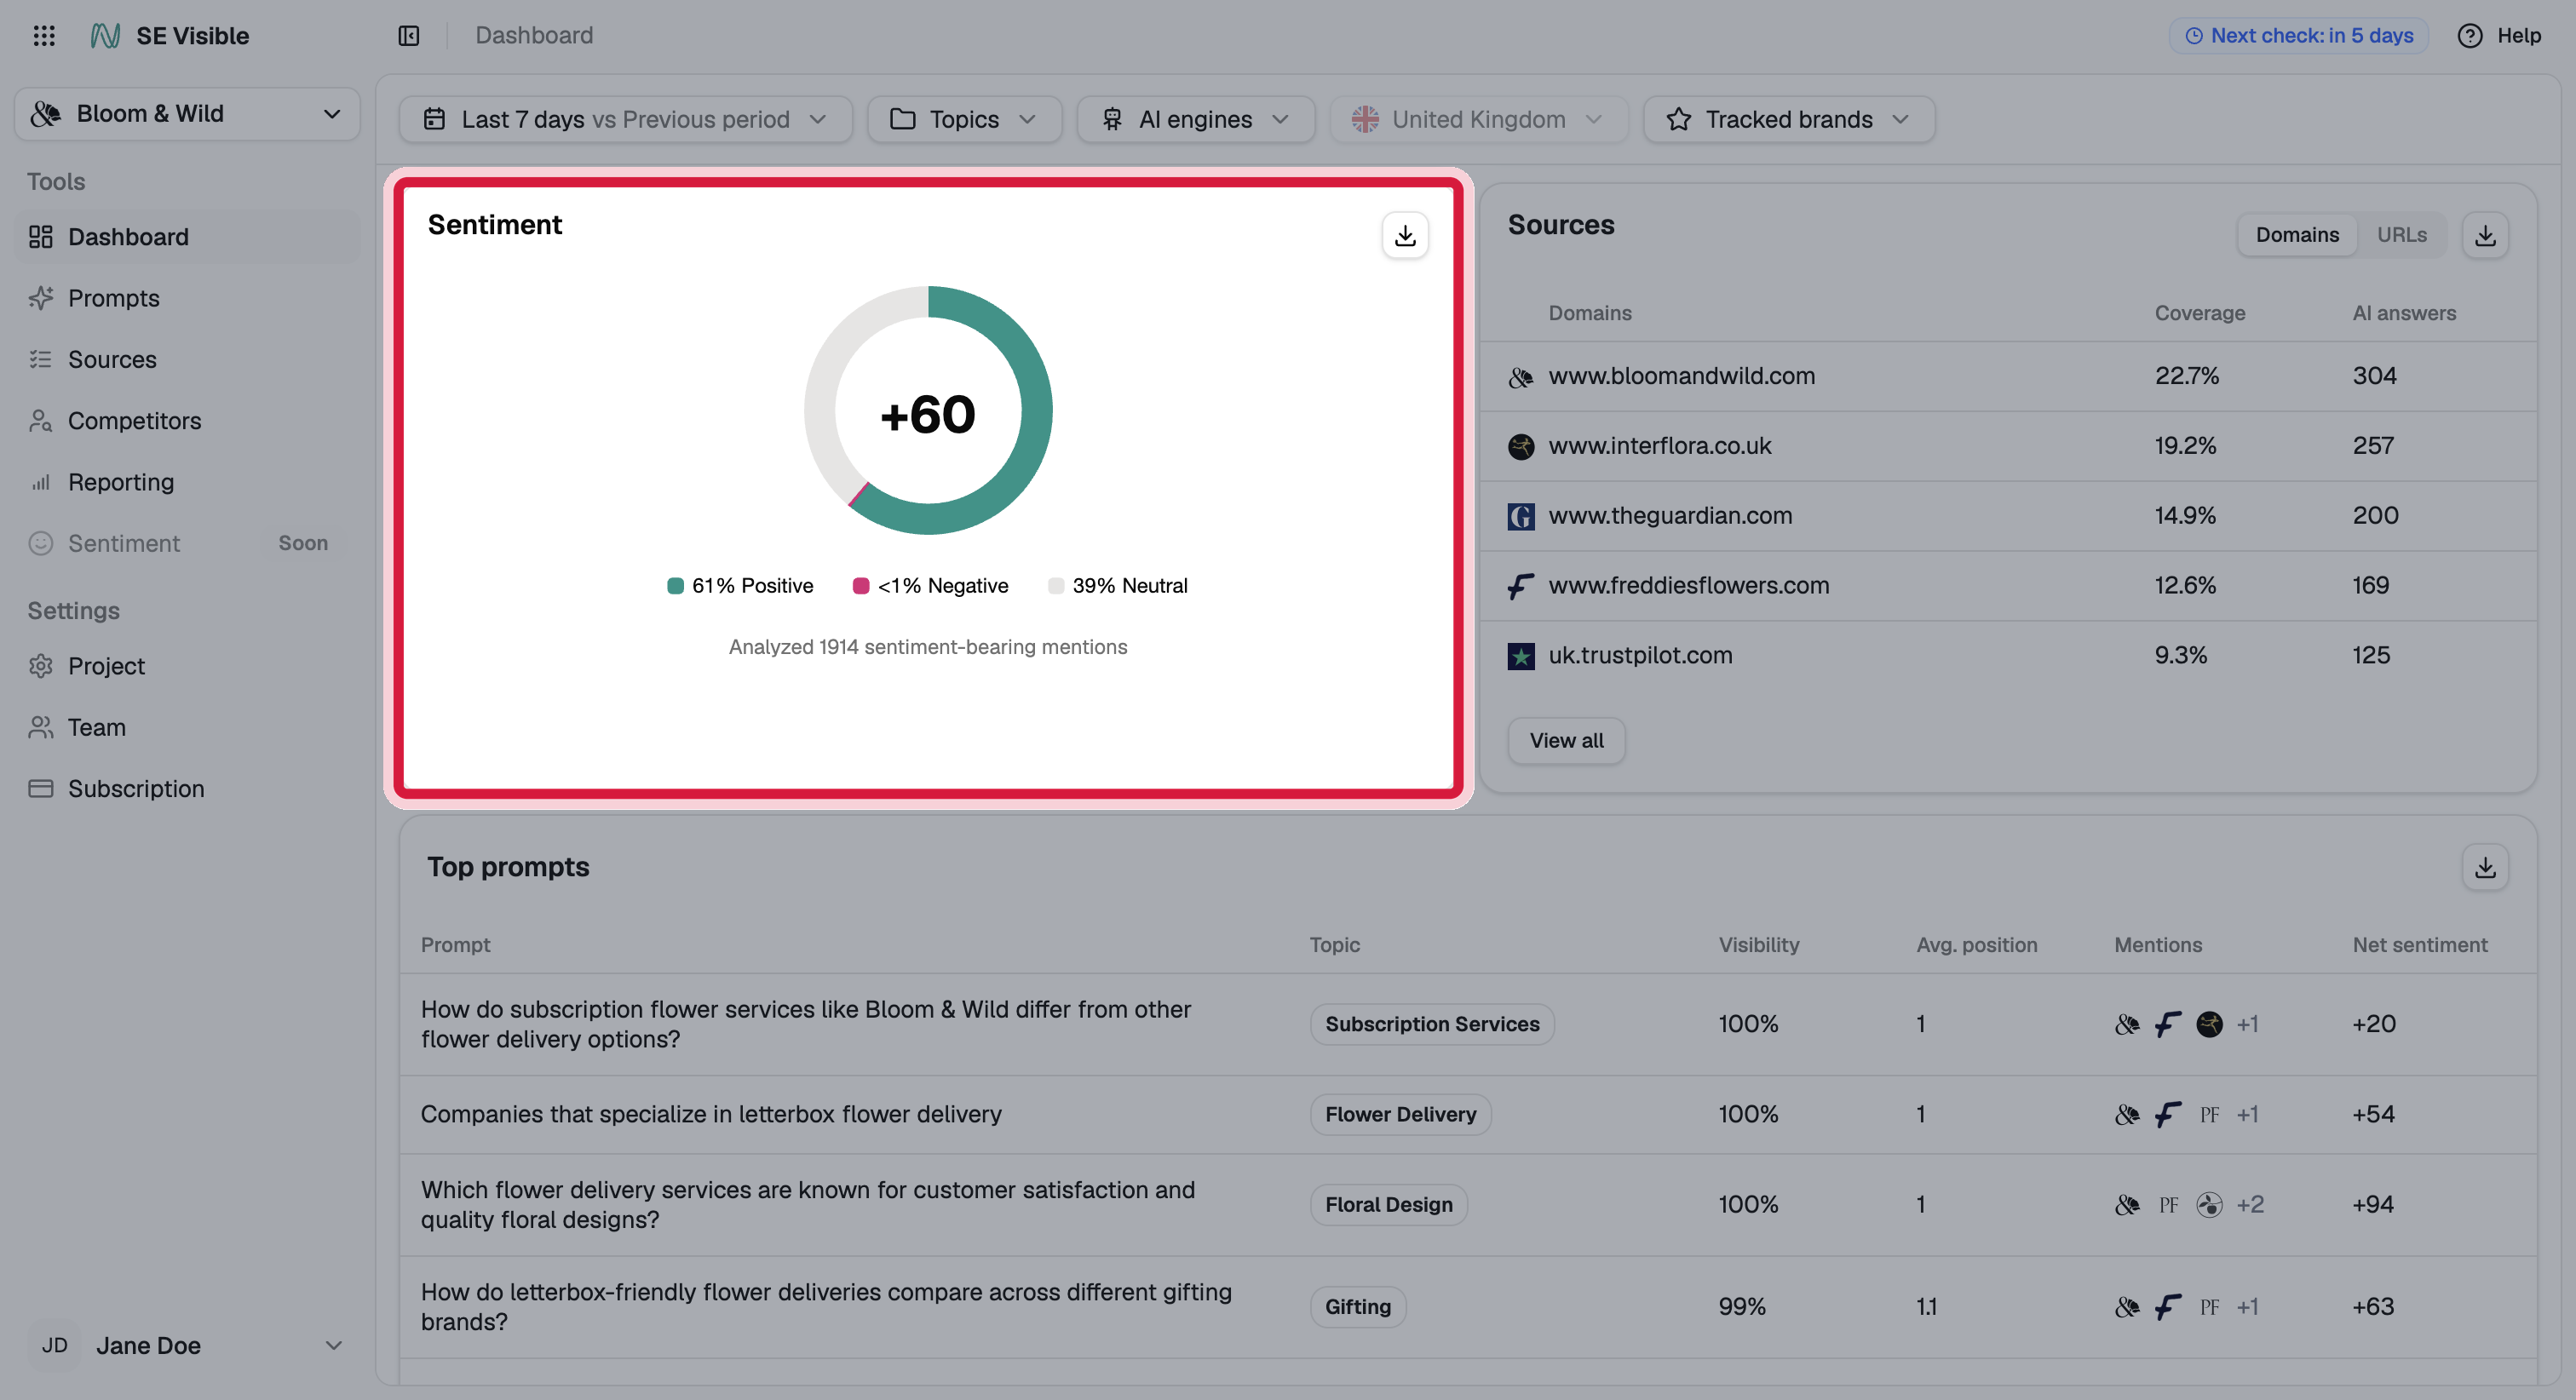Switch Sources view to Domains

pyautogui.click(x=2297, y=235)
